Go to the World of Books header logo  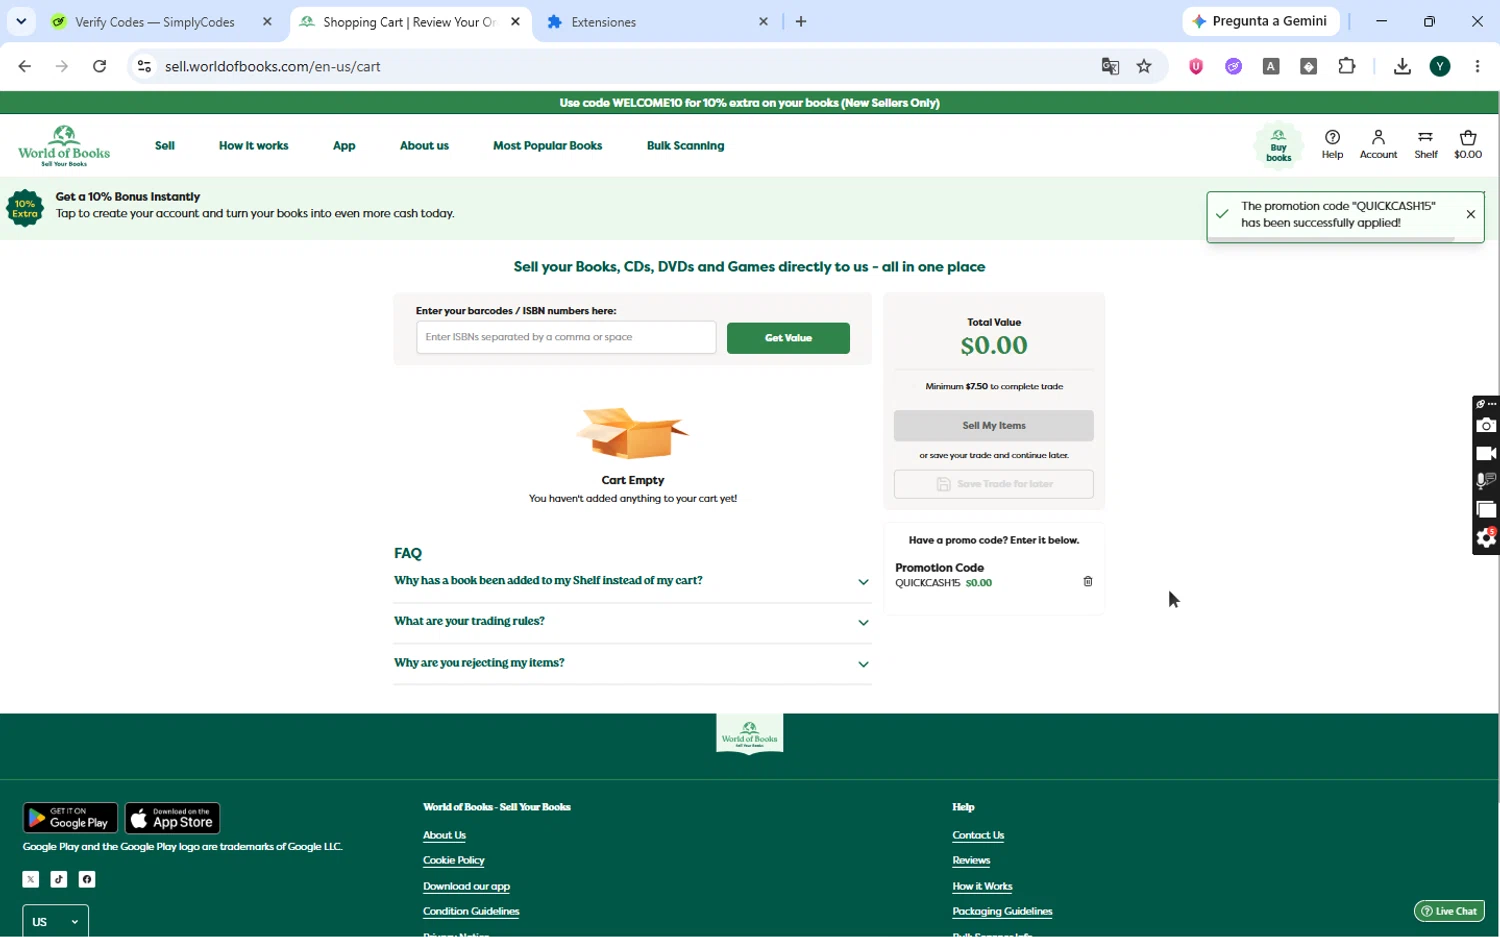pyautogui.click(x=64, y=146)
